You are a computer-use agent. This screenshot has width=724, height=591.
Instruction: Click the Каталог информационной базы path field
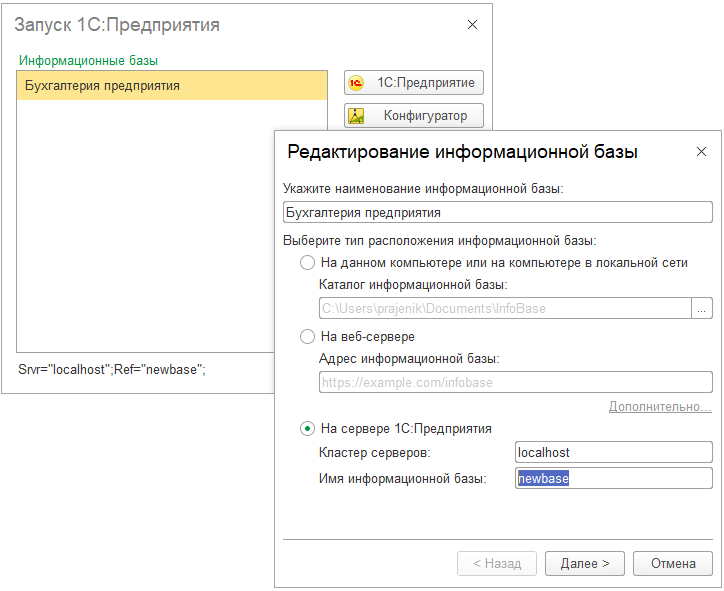505,308
